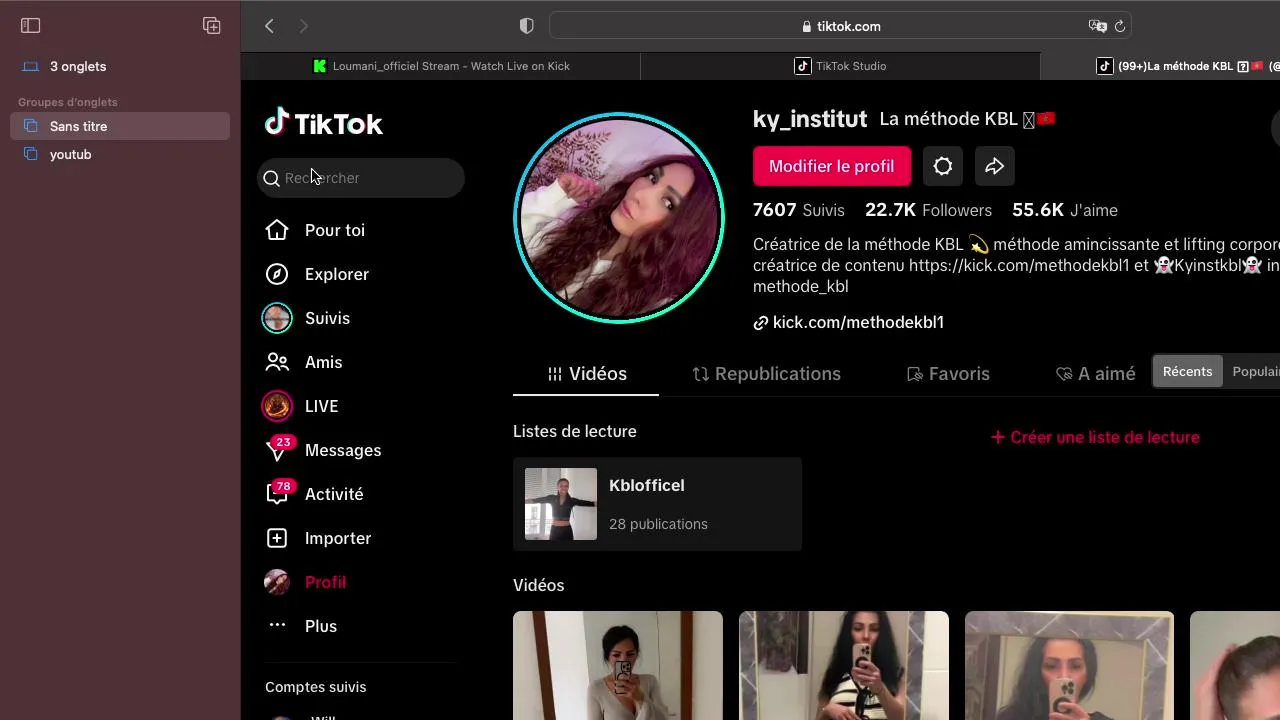Open the Profil page in sidebar

305,582
